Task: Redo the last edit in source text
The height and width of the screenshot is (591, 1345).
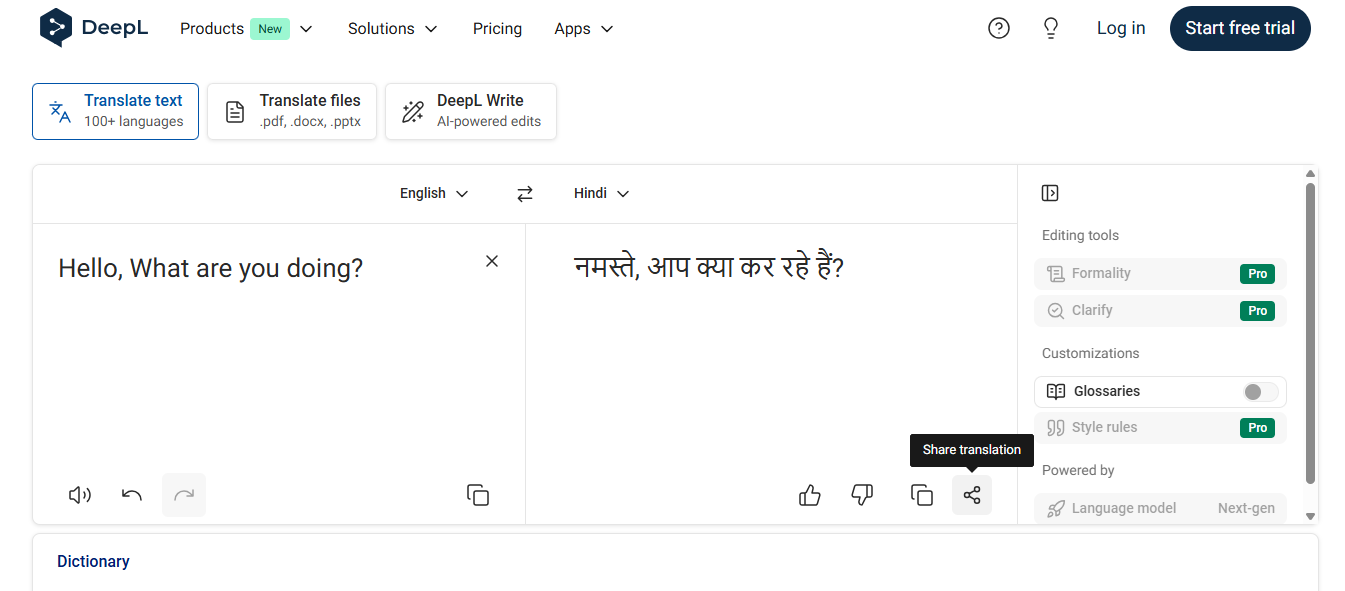Action: pyautogui.click(x=184, y=494)
